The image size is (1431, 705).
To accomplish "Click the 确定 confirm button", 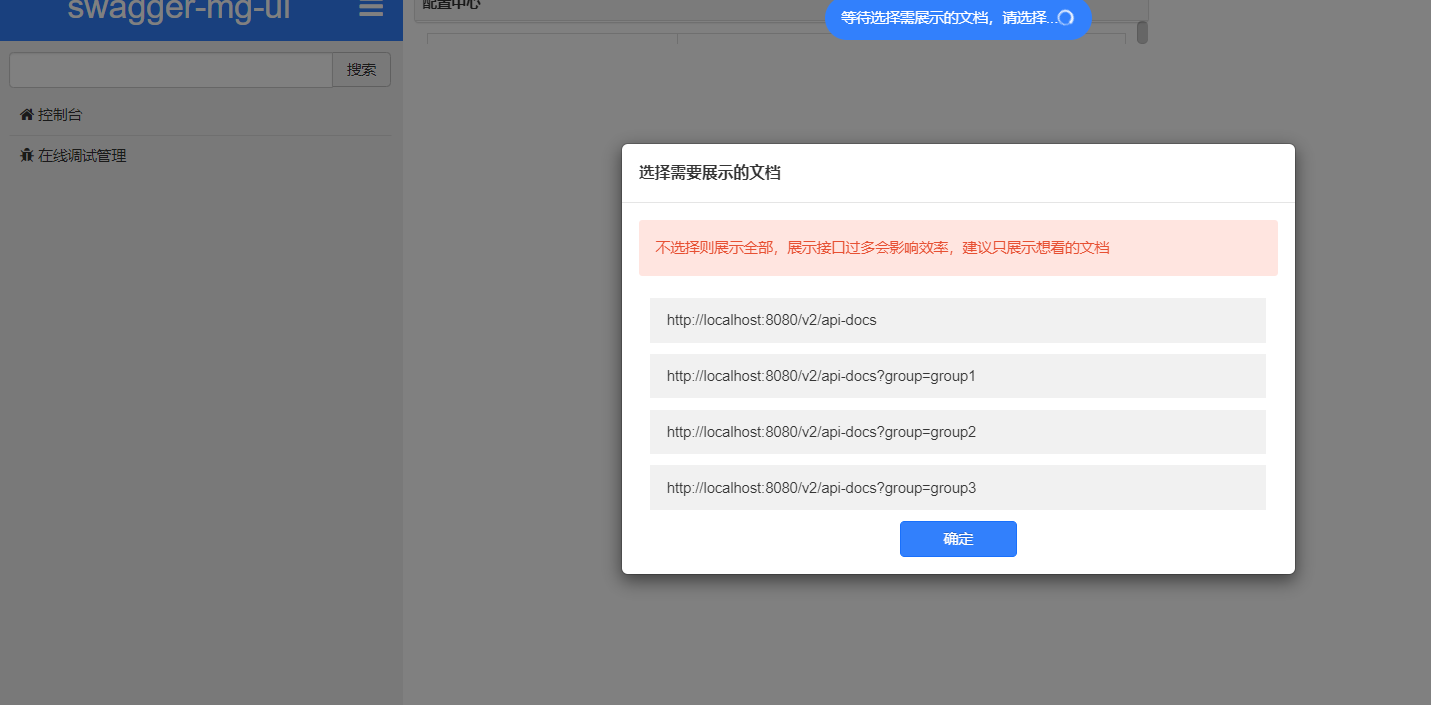I will click(957, 538).
